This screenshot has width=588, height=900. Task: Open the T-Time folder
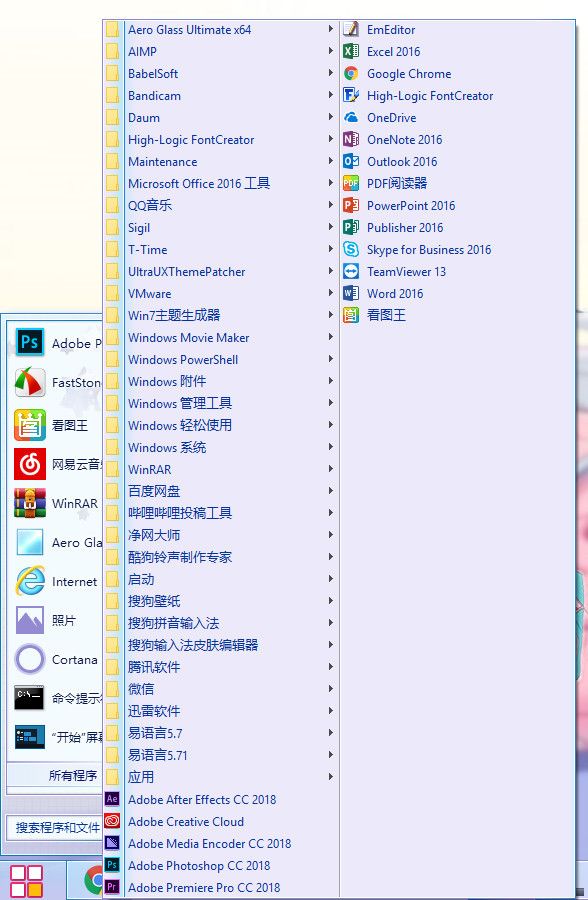(x=221, y=249)
